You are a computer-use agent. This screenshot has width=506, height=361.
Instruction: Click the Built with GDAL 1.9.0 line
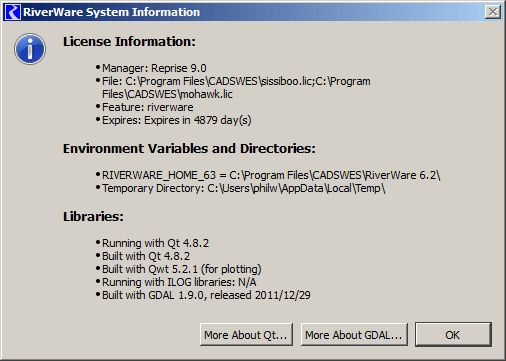point(206,295)
